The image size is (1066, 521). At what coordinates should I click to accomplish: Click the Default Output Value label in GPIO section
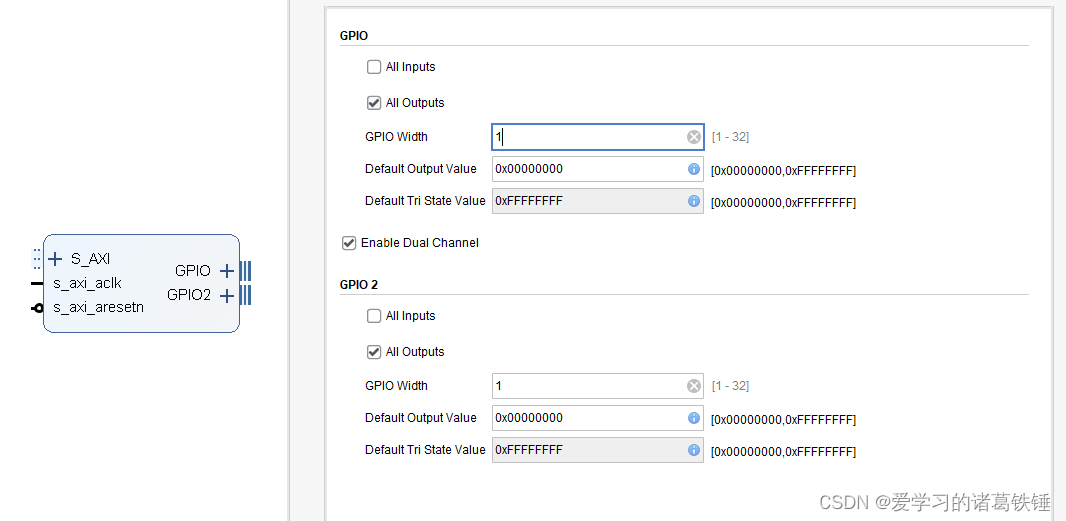pyautogui.click(x=421, y=169)
